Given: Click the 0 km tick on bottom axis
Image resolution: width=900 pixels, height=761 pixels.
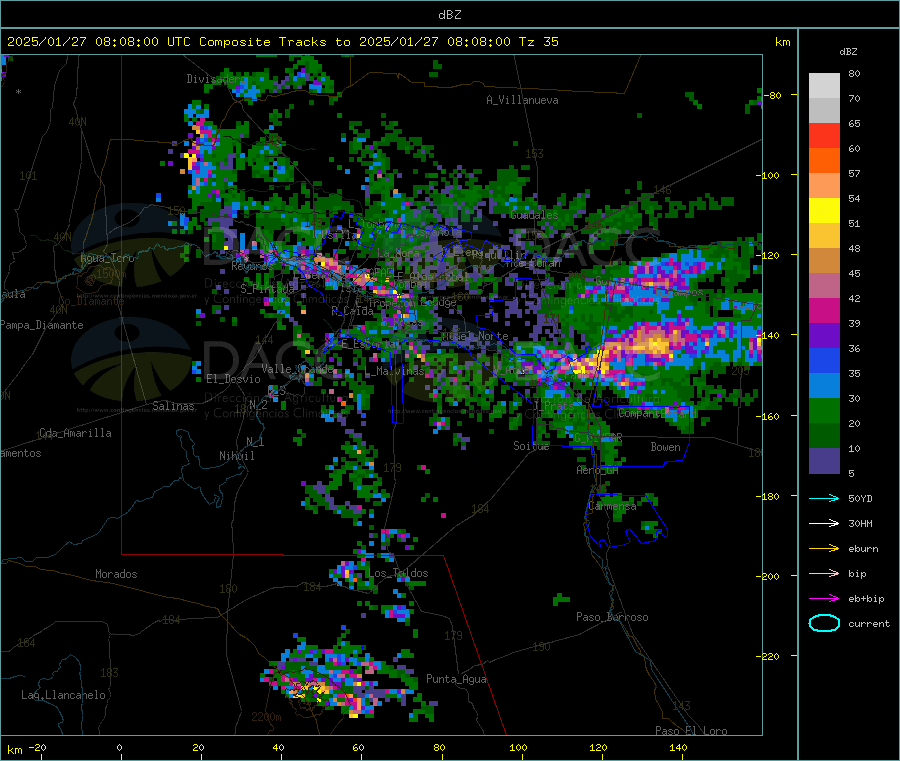Looking at the screenshot, I should click(x=119, y=747).
